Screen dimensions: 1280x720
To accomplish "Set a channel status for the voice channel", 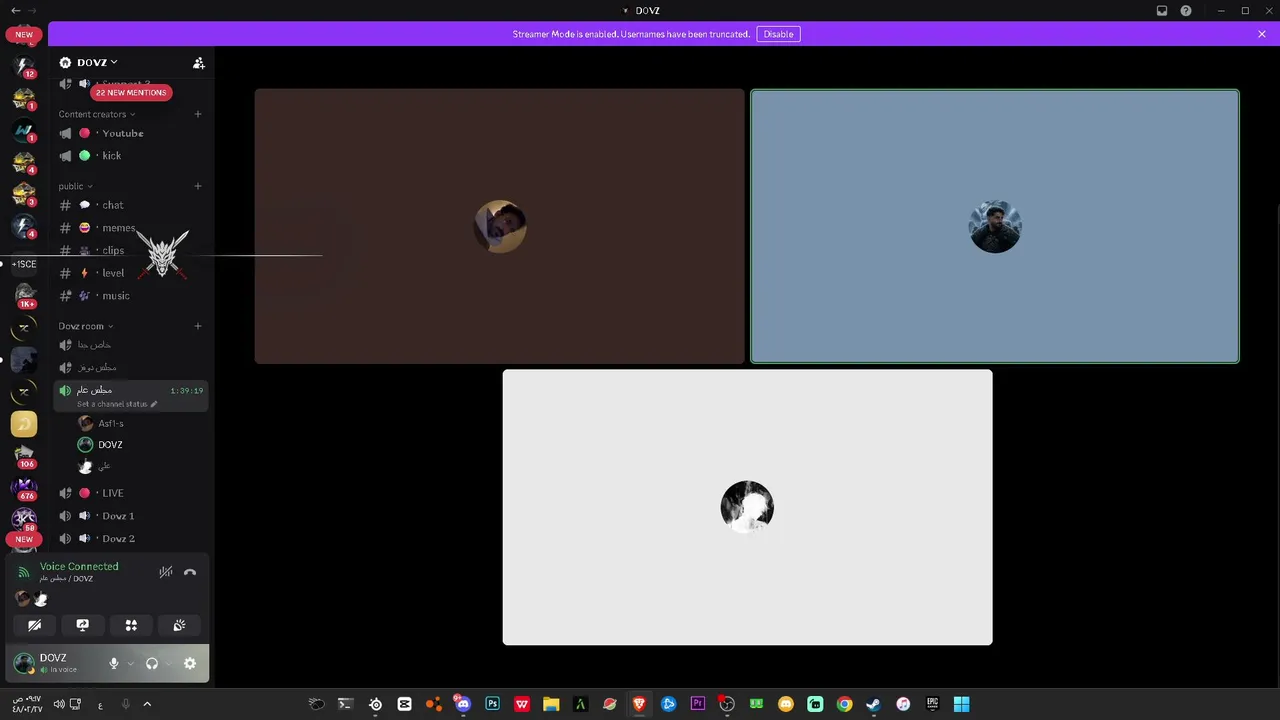I will point(117,404).
